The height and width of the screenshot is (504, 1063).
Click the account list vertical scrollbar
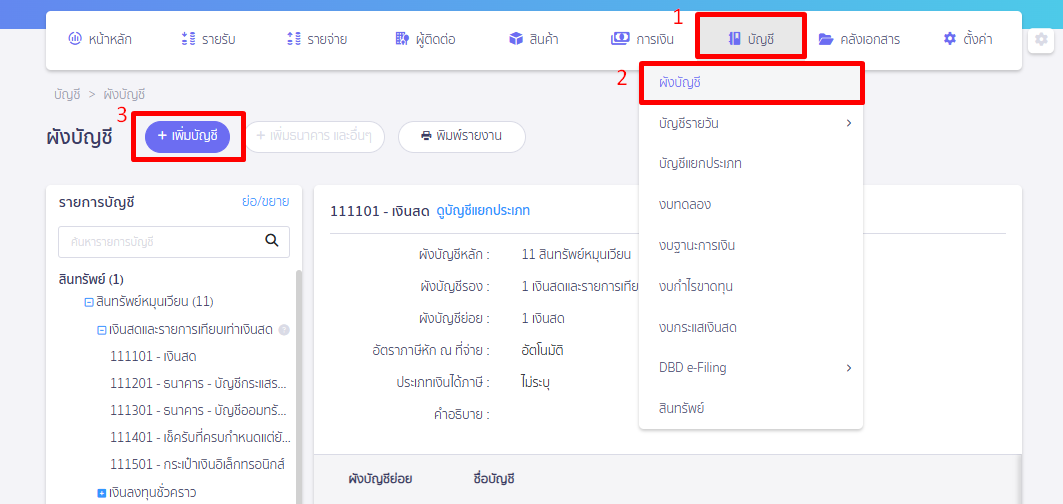[x=299, y=387]
